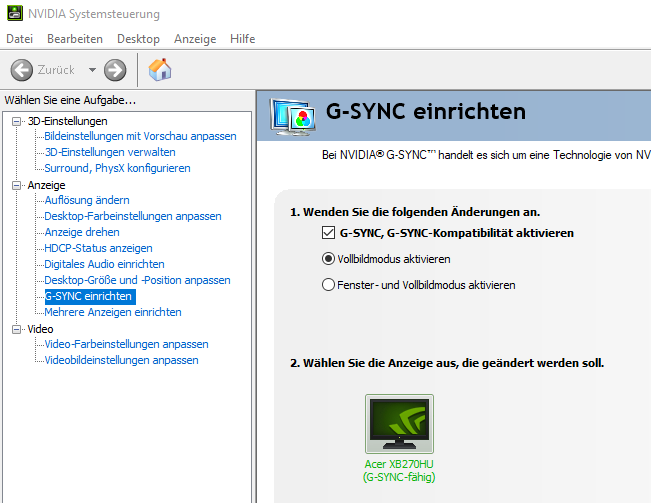
Task: Open Desktop-Größe und -Position anpassen
Action: 137,280
